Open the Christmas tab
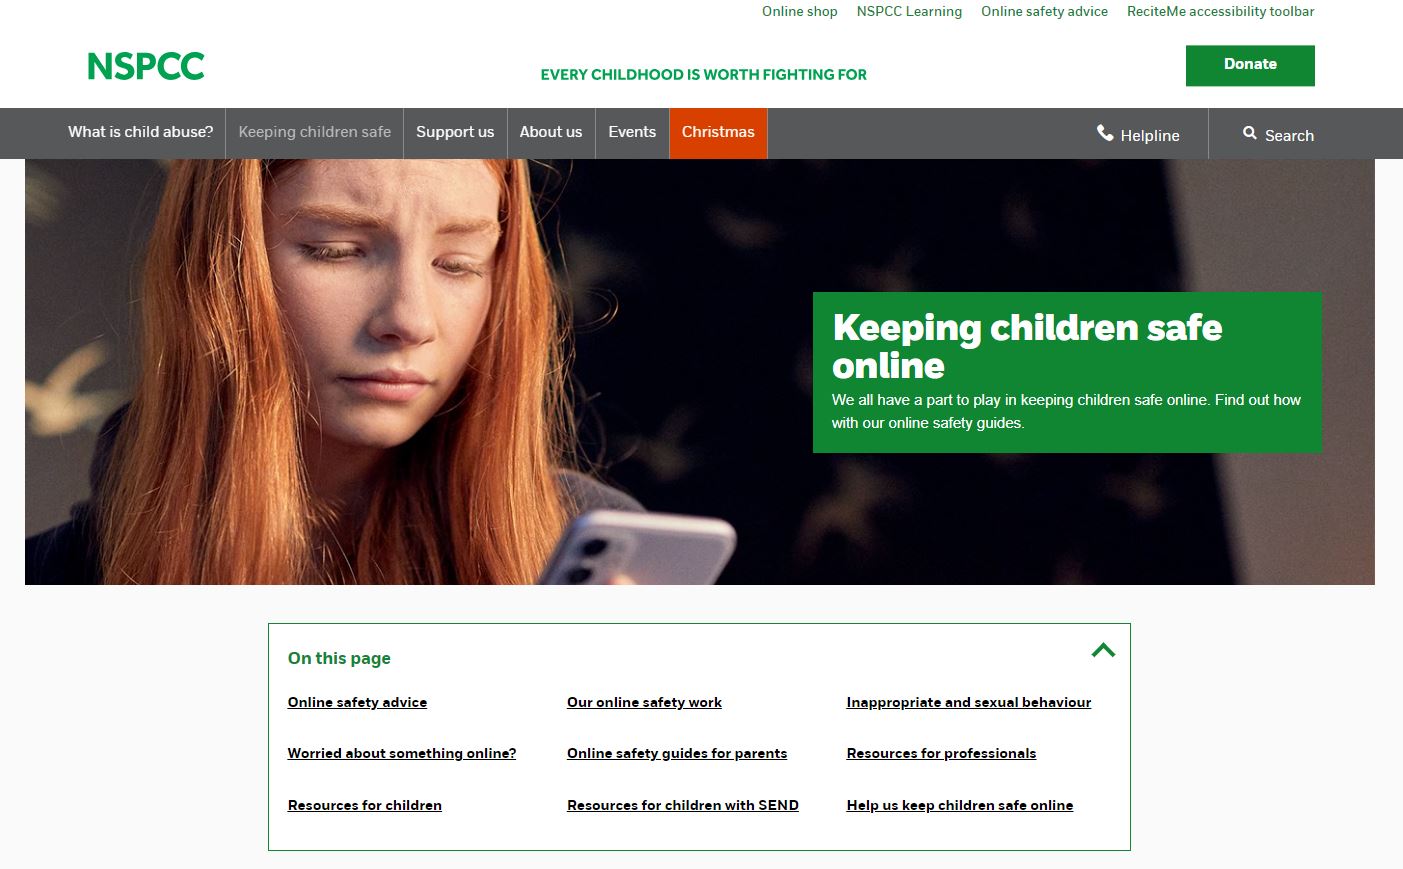The image size is (1403, 869). [718, 132]
